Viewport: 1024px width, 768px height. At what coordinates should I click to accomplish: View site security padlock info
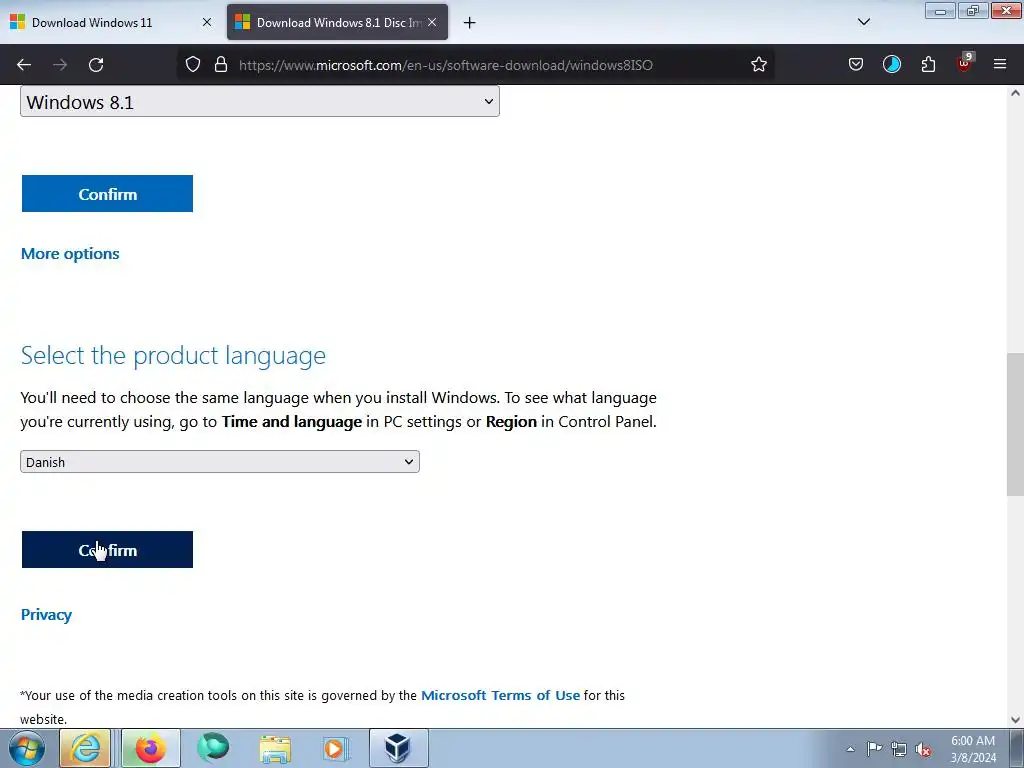coord(221,64)
